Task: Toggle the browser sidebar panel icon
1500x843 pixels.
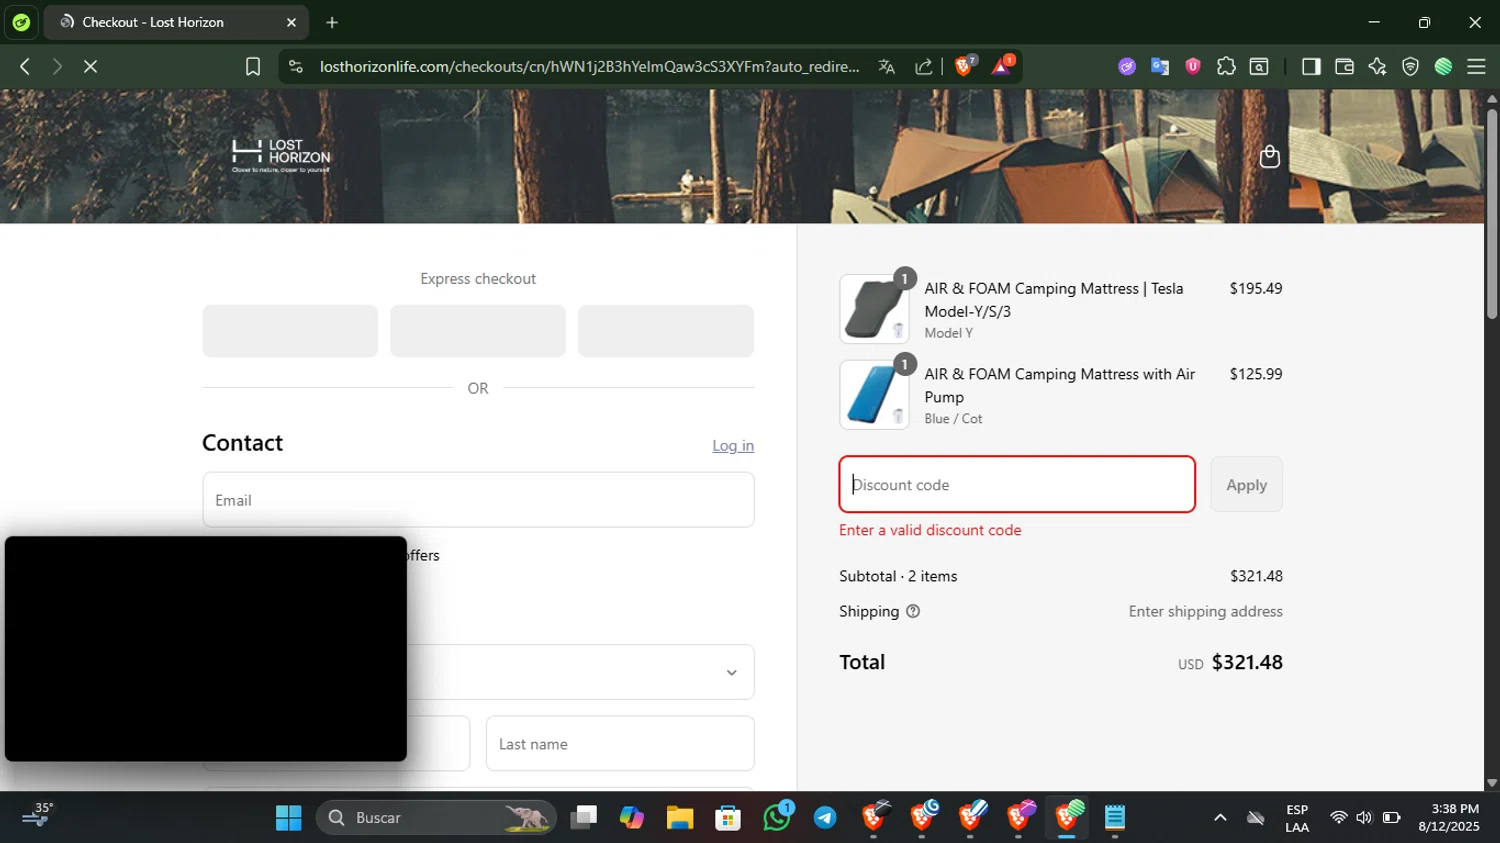Action: click(1311, 66)
